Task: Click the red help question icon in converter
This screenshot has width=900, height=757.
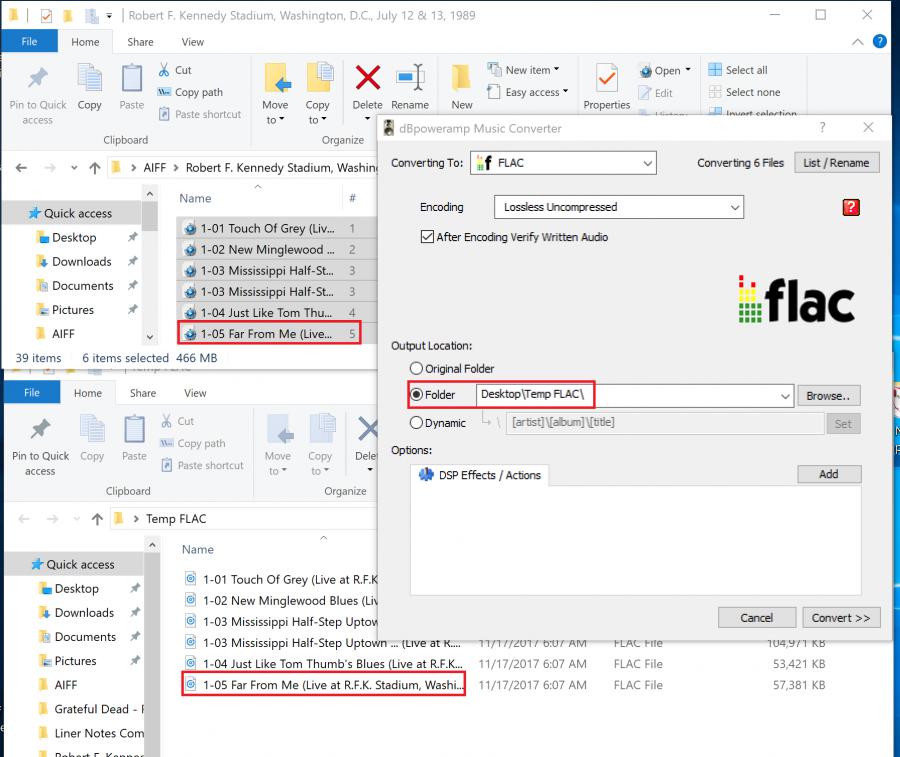Action: pos(851,207)
